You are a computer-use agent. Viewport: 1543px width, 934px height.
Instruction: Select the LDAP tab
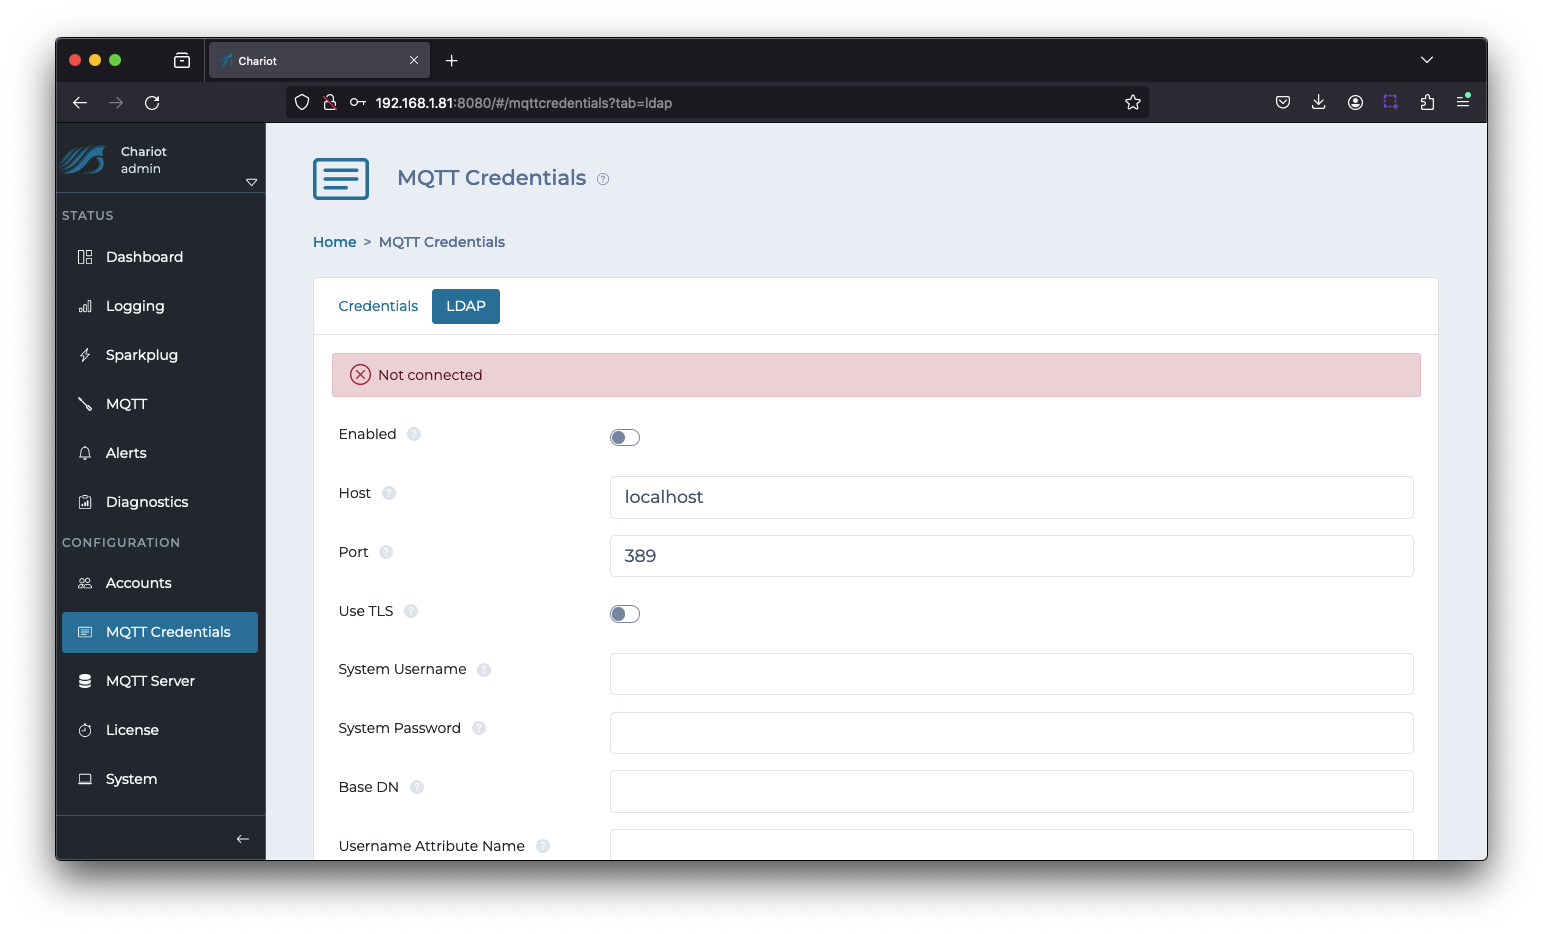pos(466,306)
